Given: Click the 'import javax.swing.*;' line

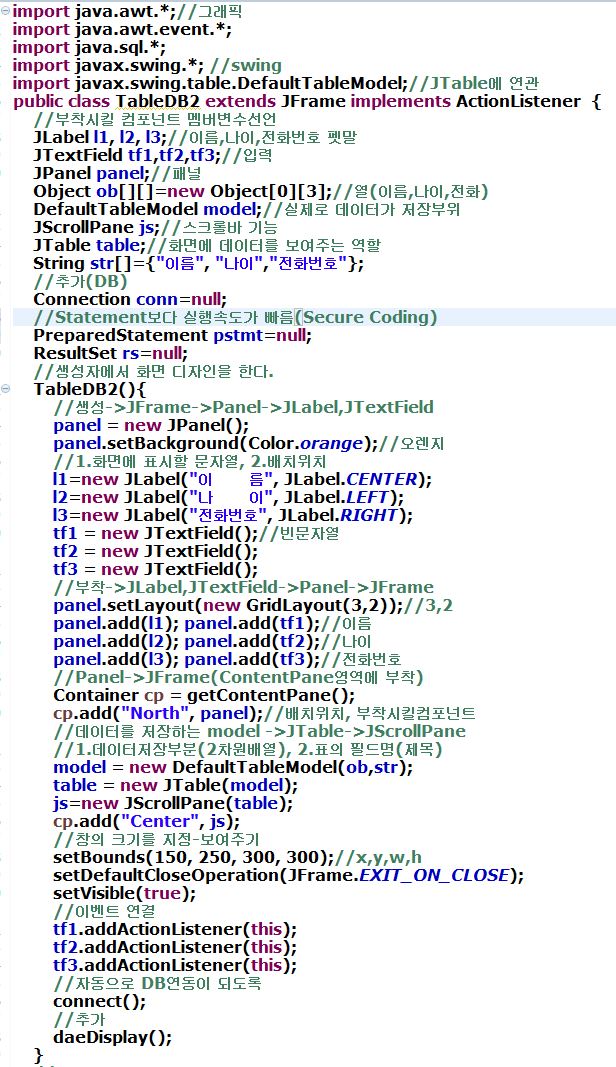Looking at the screenshot, I should (147, 65).
